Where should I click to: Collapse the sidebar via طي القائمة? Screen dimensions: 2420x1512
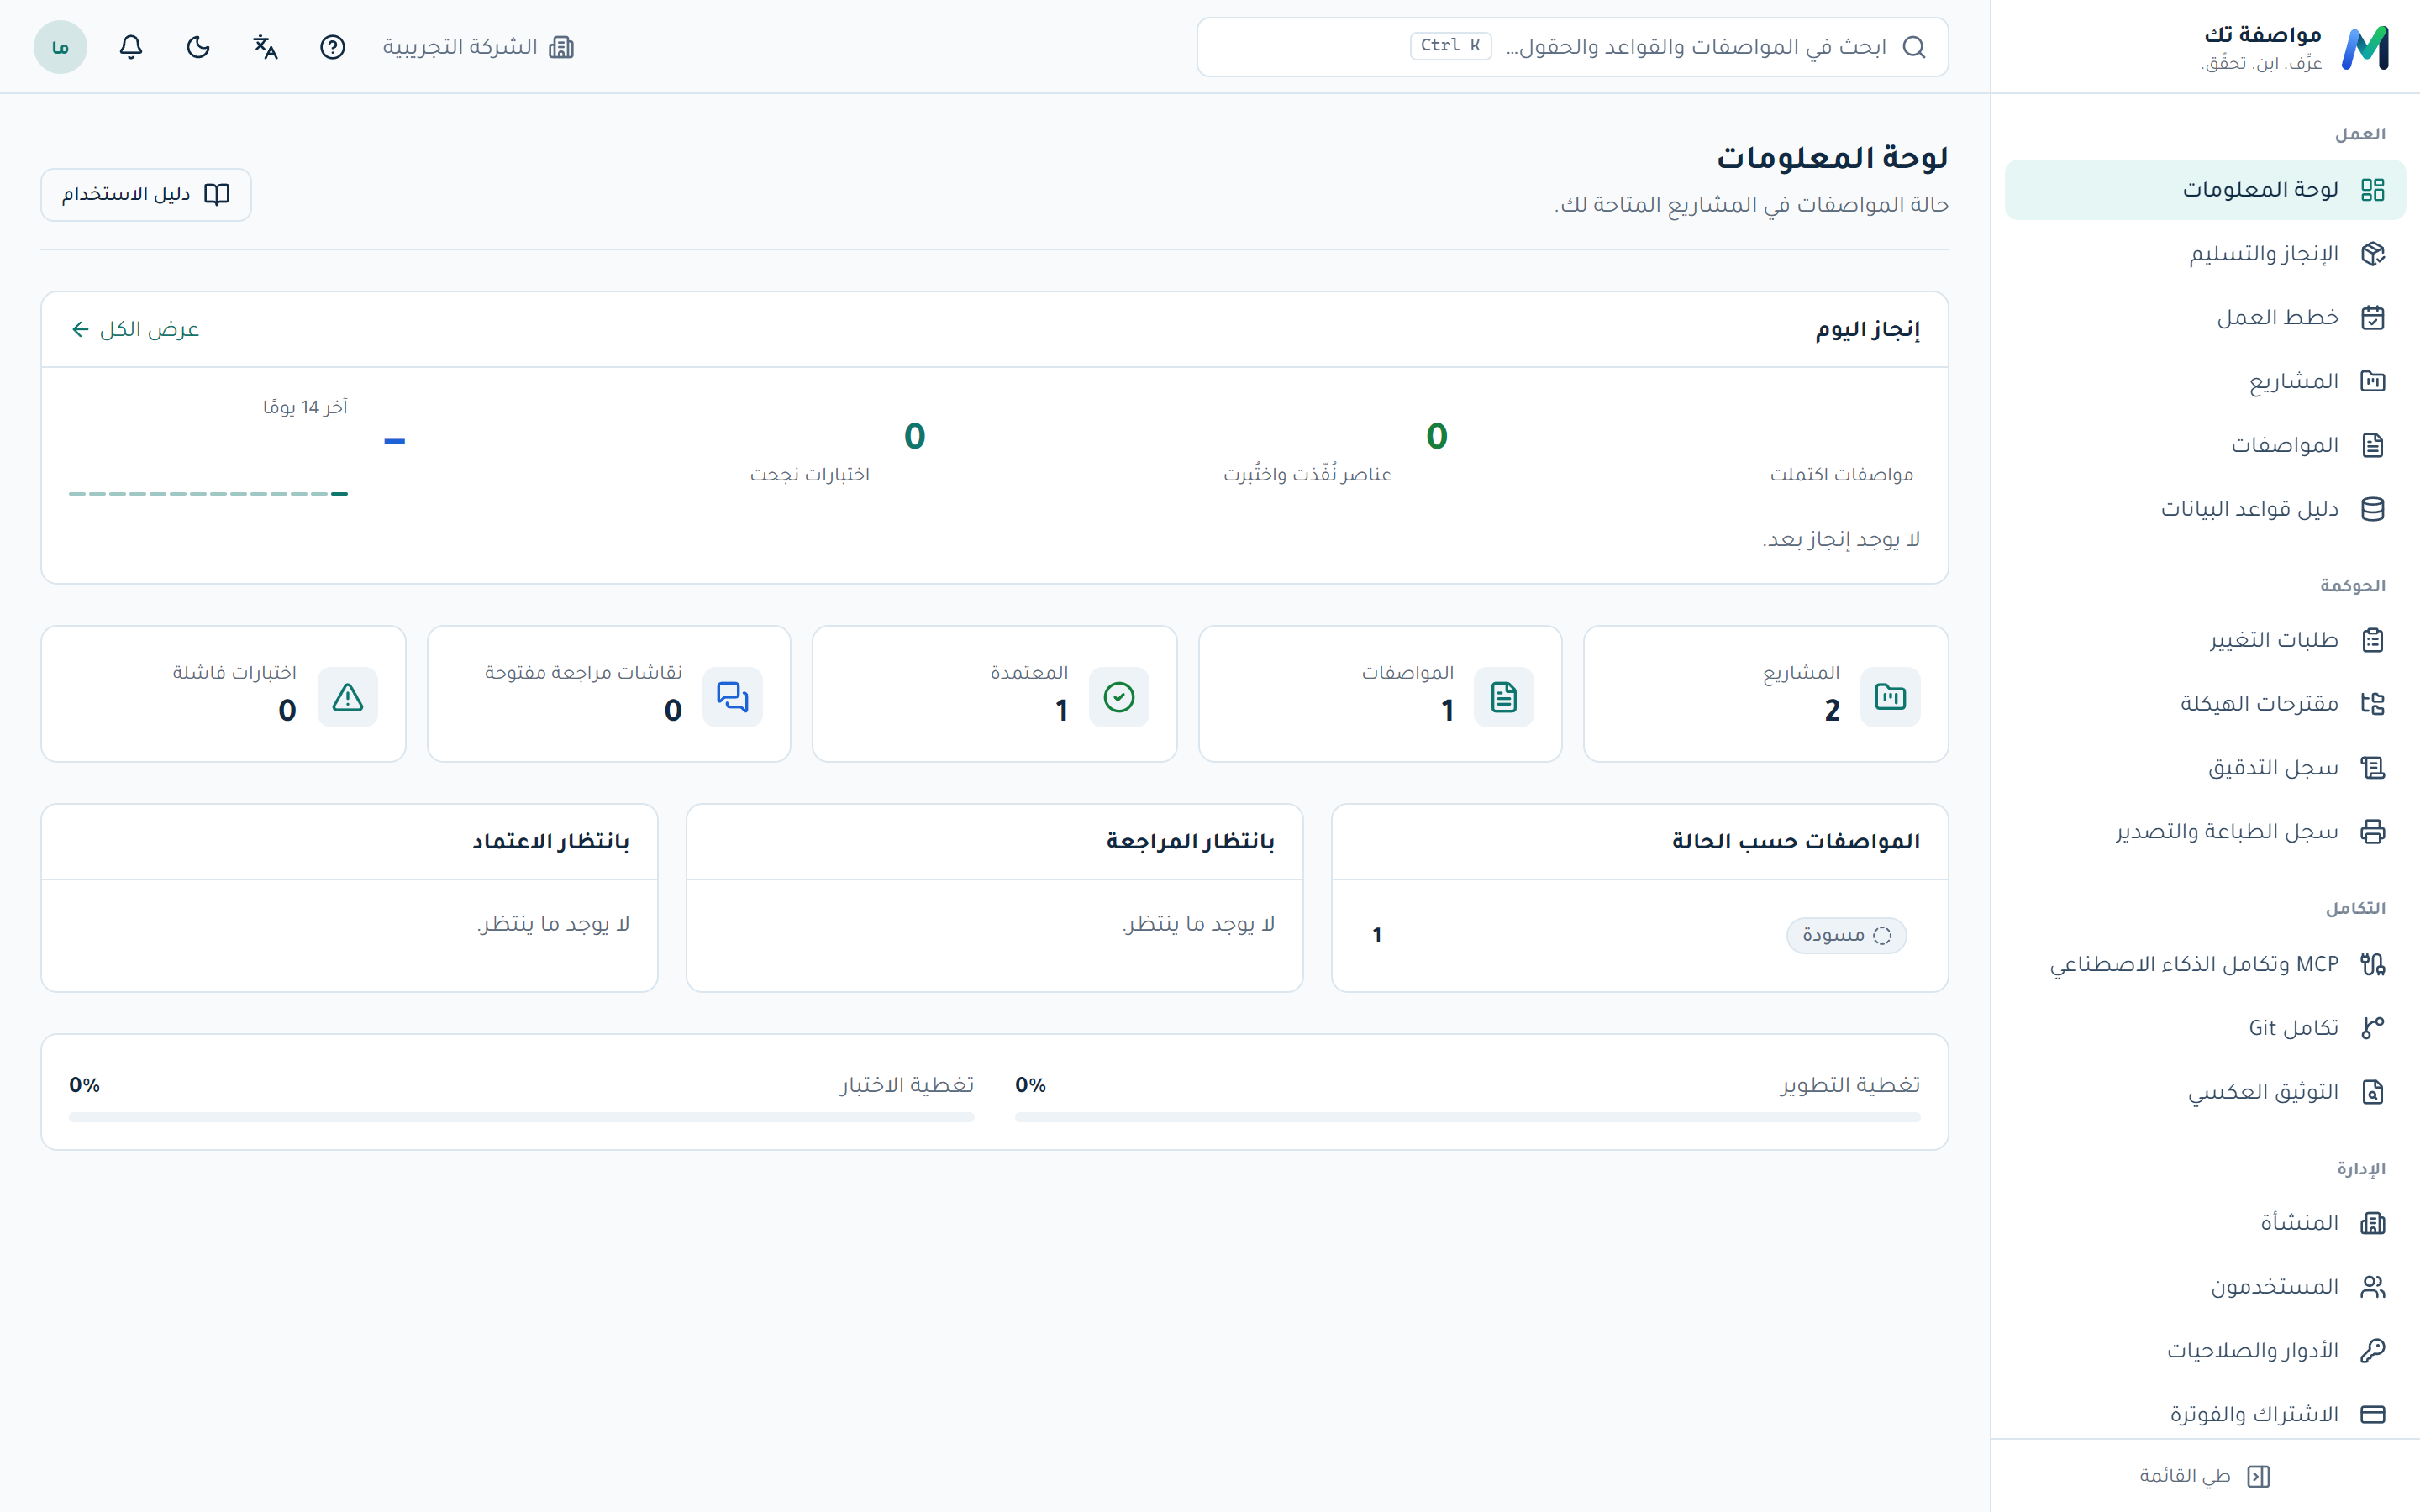[x=2205, y=1476]
